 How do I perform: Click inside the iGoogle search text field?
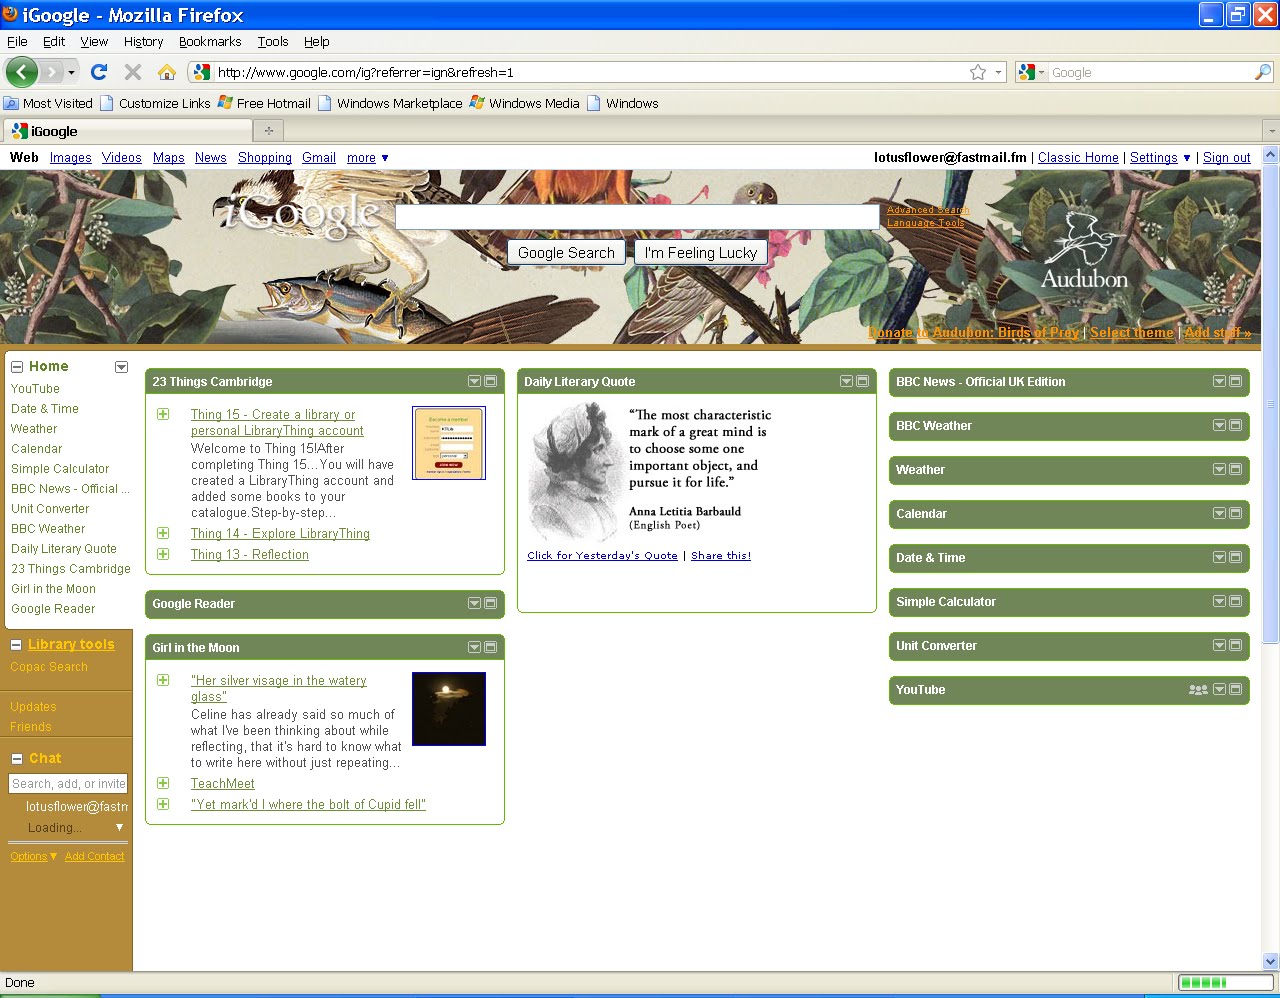[x=637, y=217]
